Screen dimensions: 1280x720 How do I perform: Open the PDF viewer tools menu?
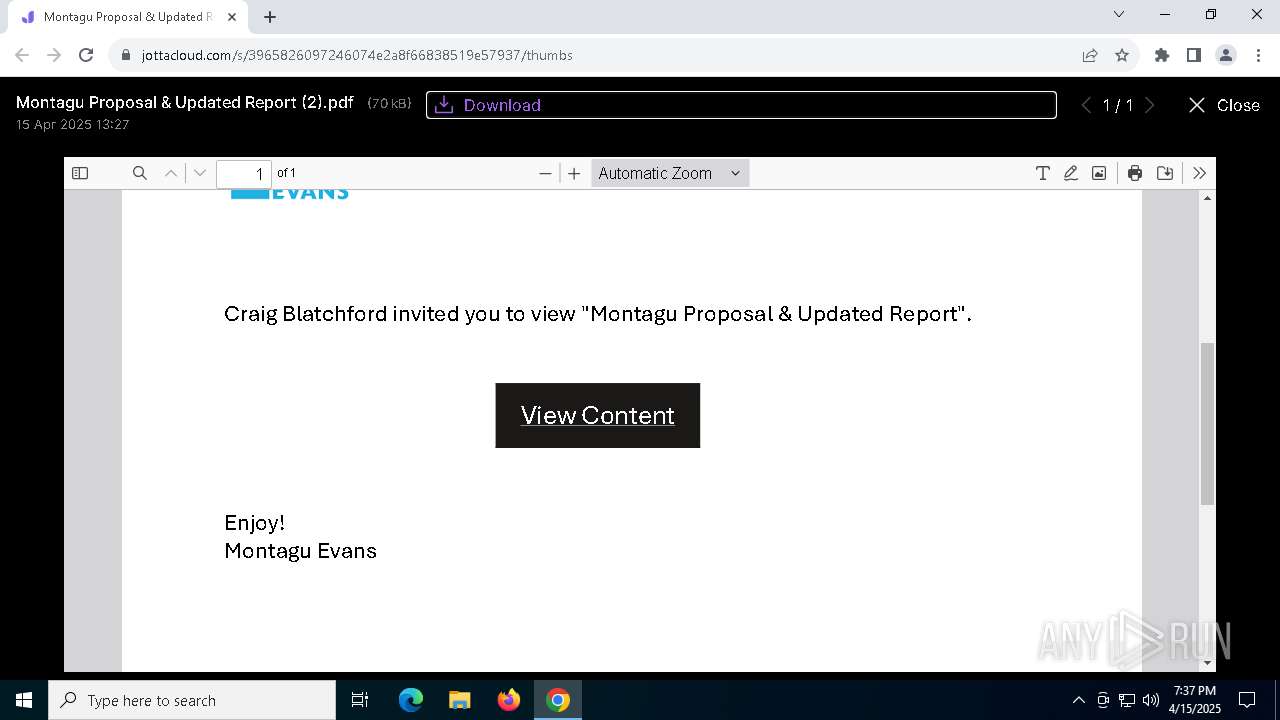click(x=1200, y=173)
